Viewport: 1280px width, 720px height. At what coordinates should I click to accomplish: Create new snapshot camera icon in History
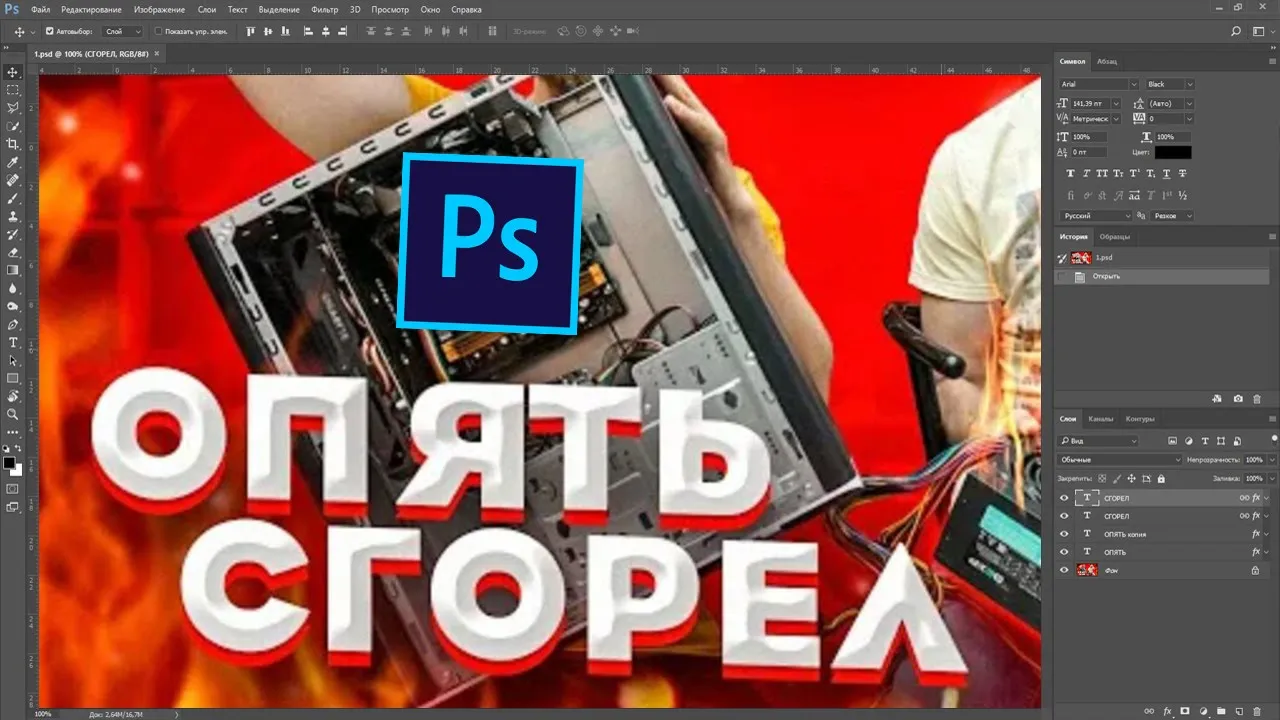[x=1238, y=398]
